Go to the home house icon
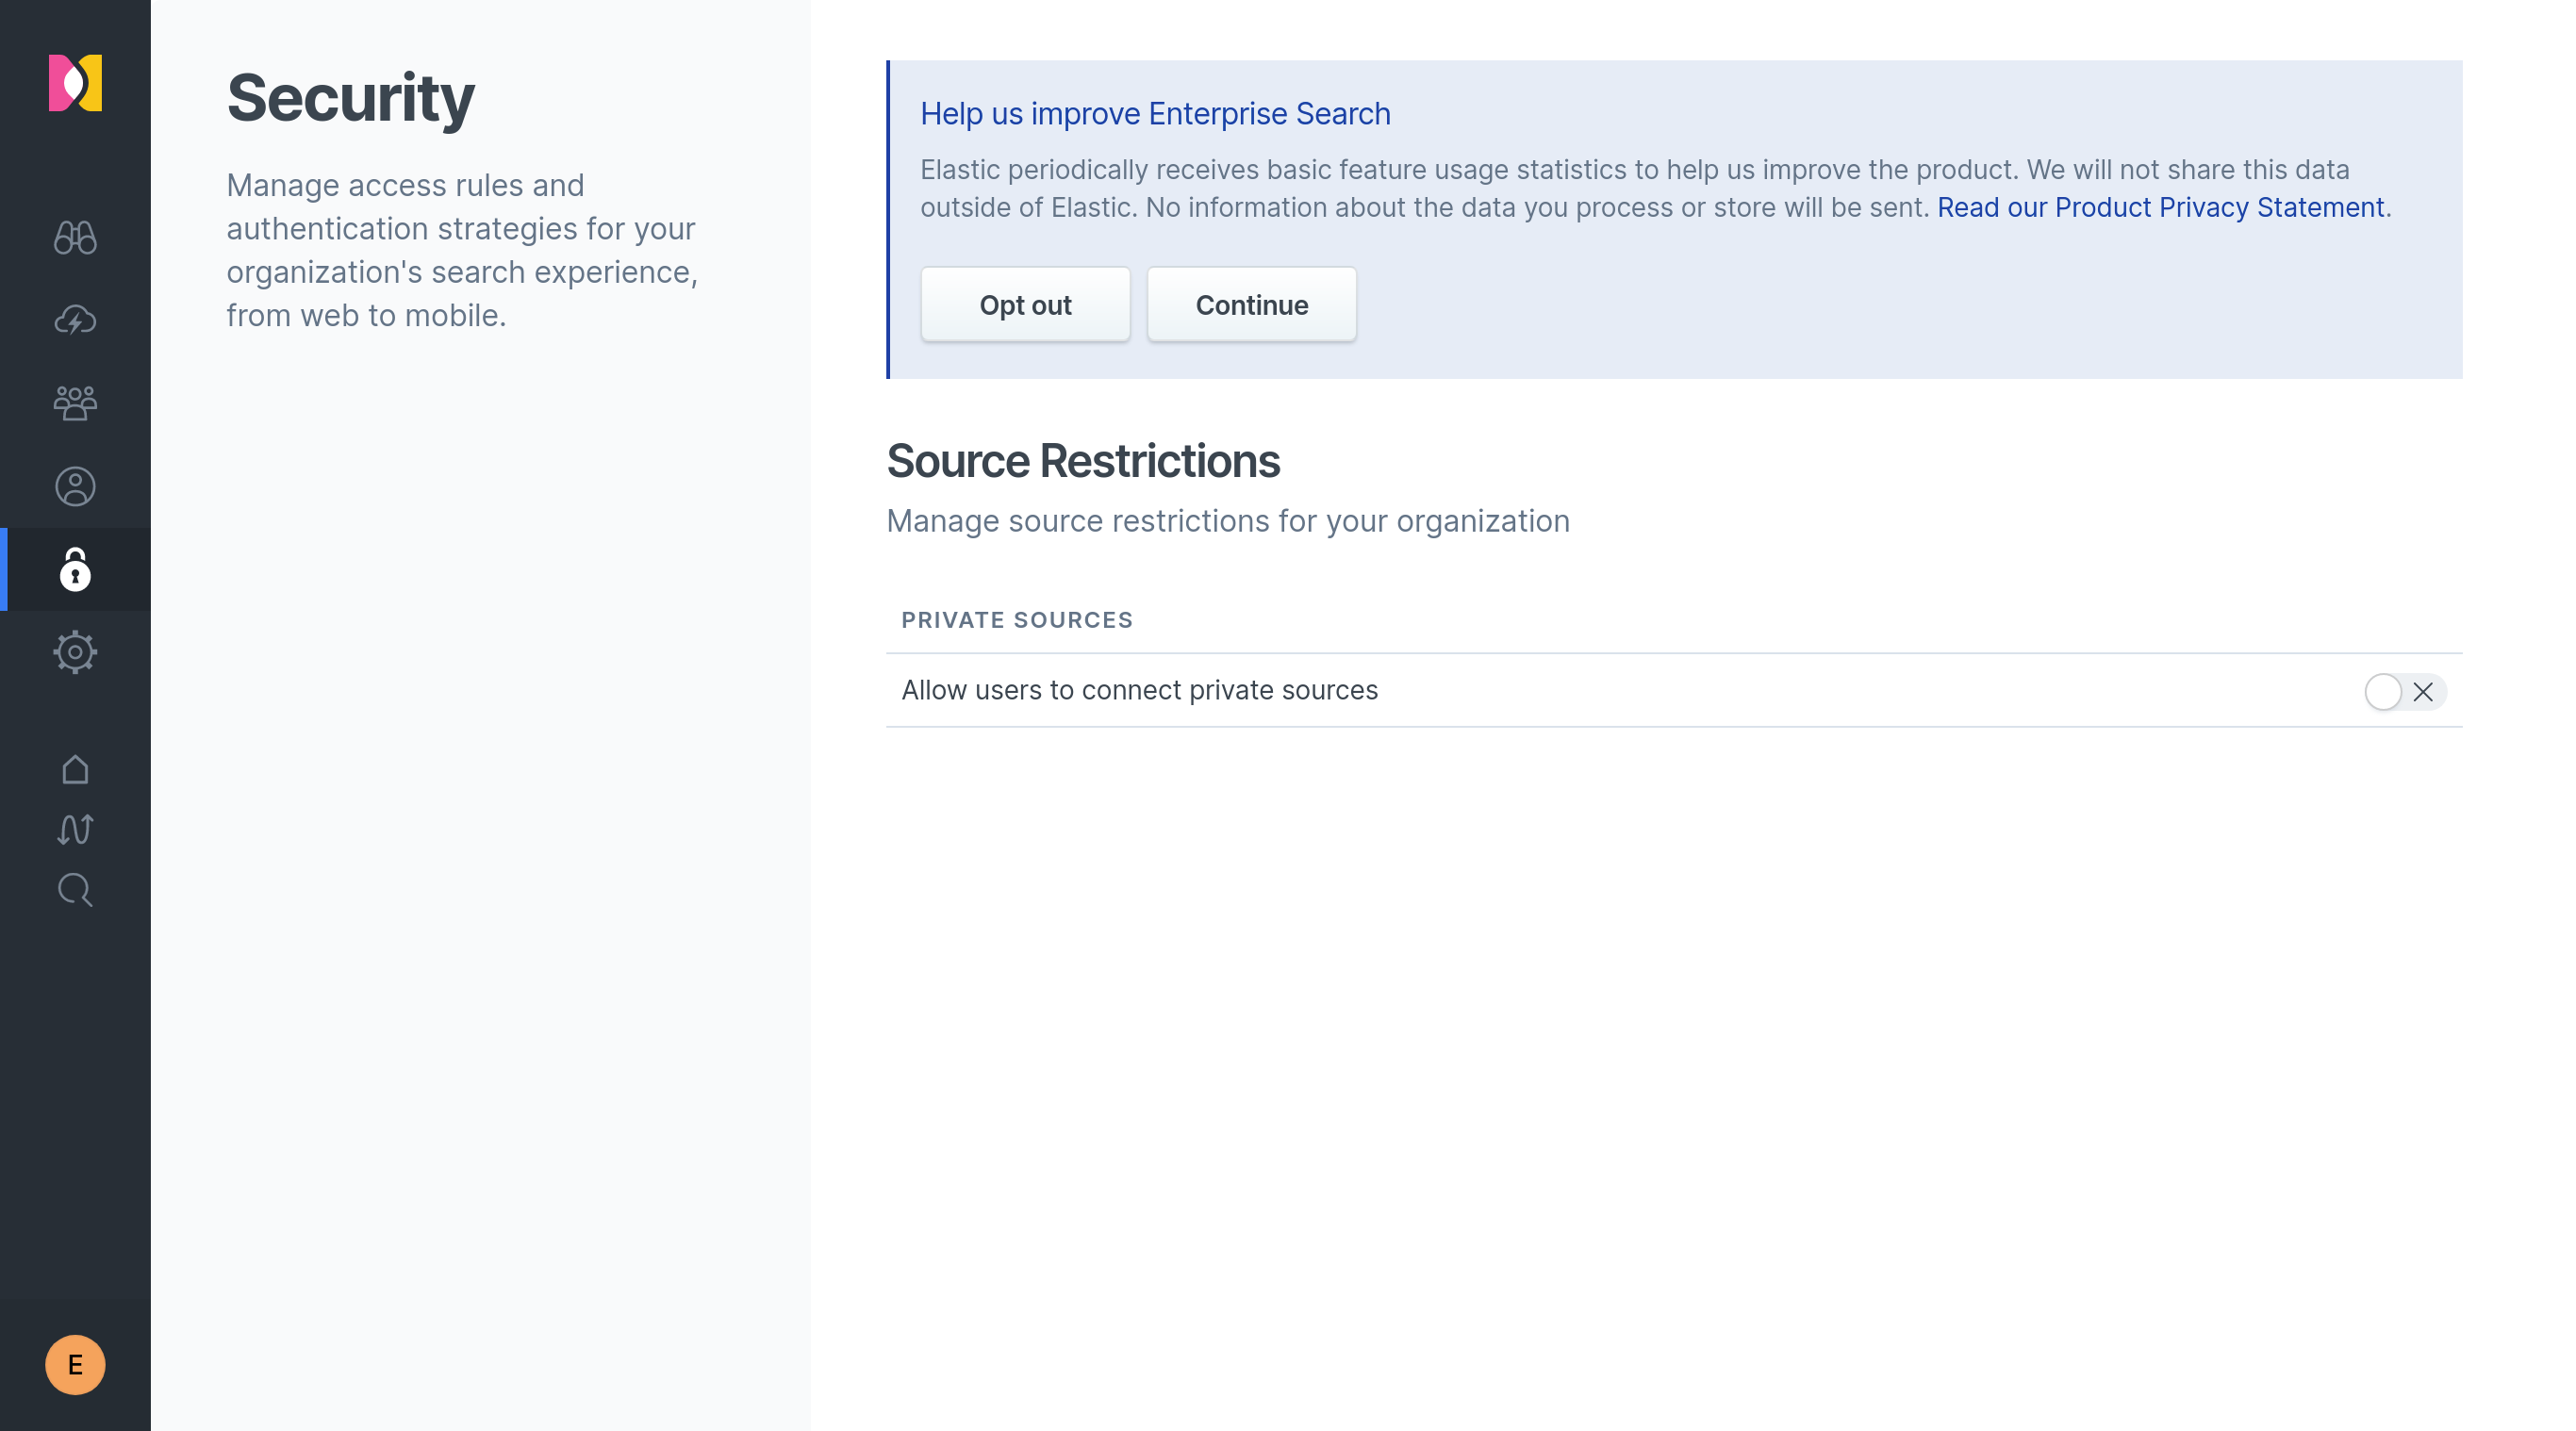The width and height of the screenshot is (2576, 1431). (x=75, y=769)
